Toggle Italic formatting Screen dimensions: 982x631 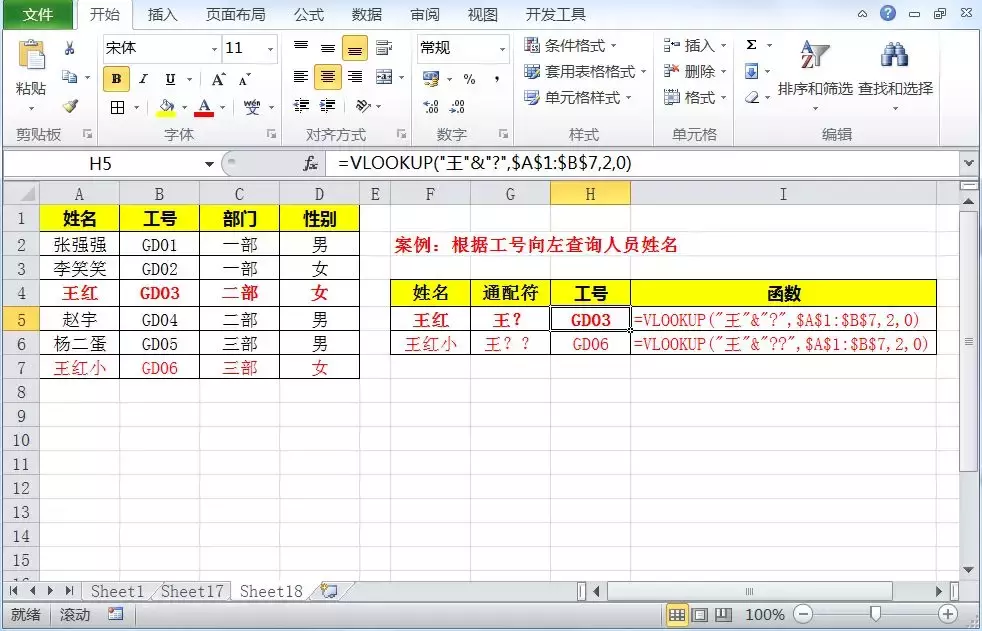pyautogui.click(x=143, y=79)
